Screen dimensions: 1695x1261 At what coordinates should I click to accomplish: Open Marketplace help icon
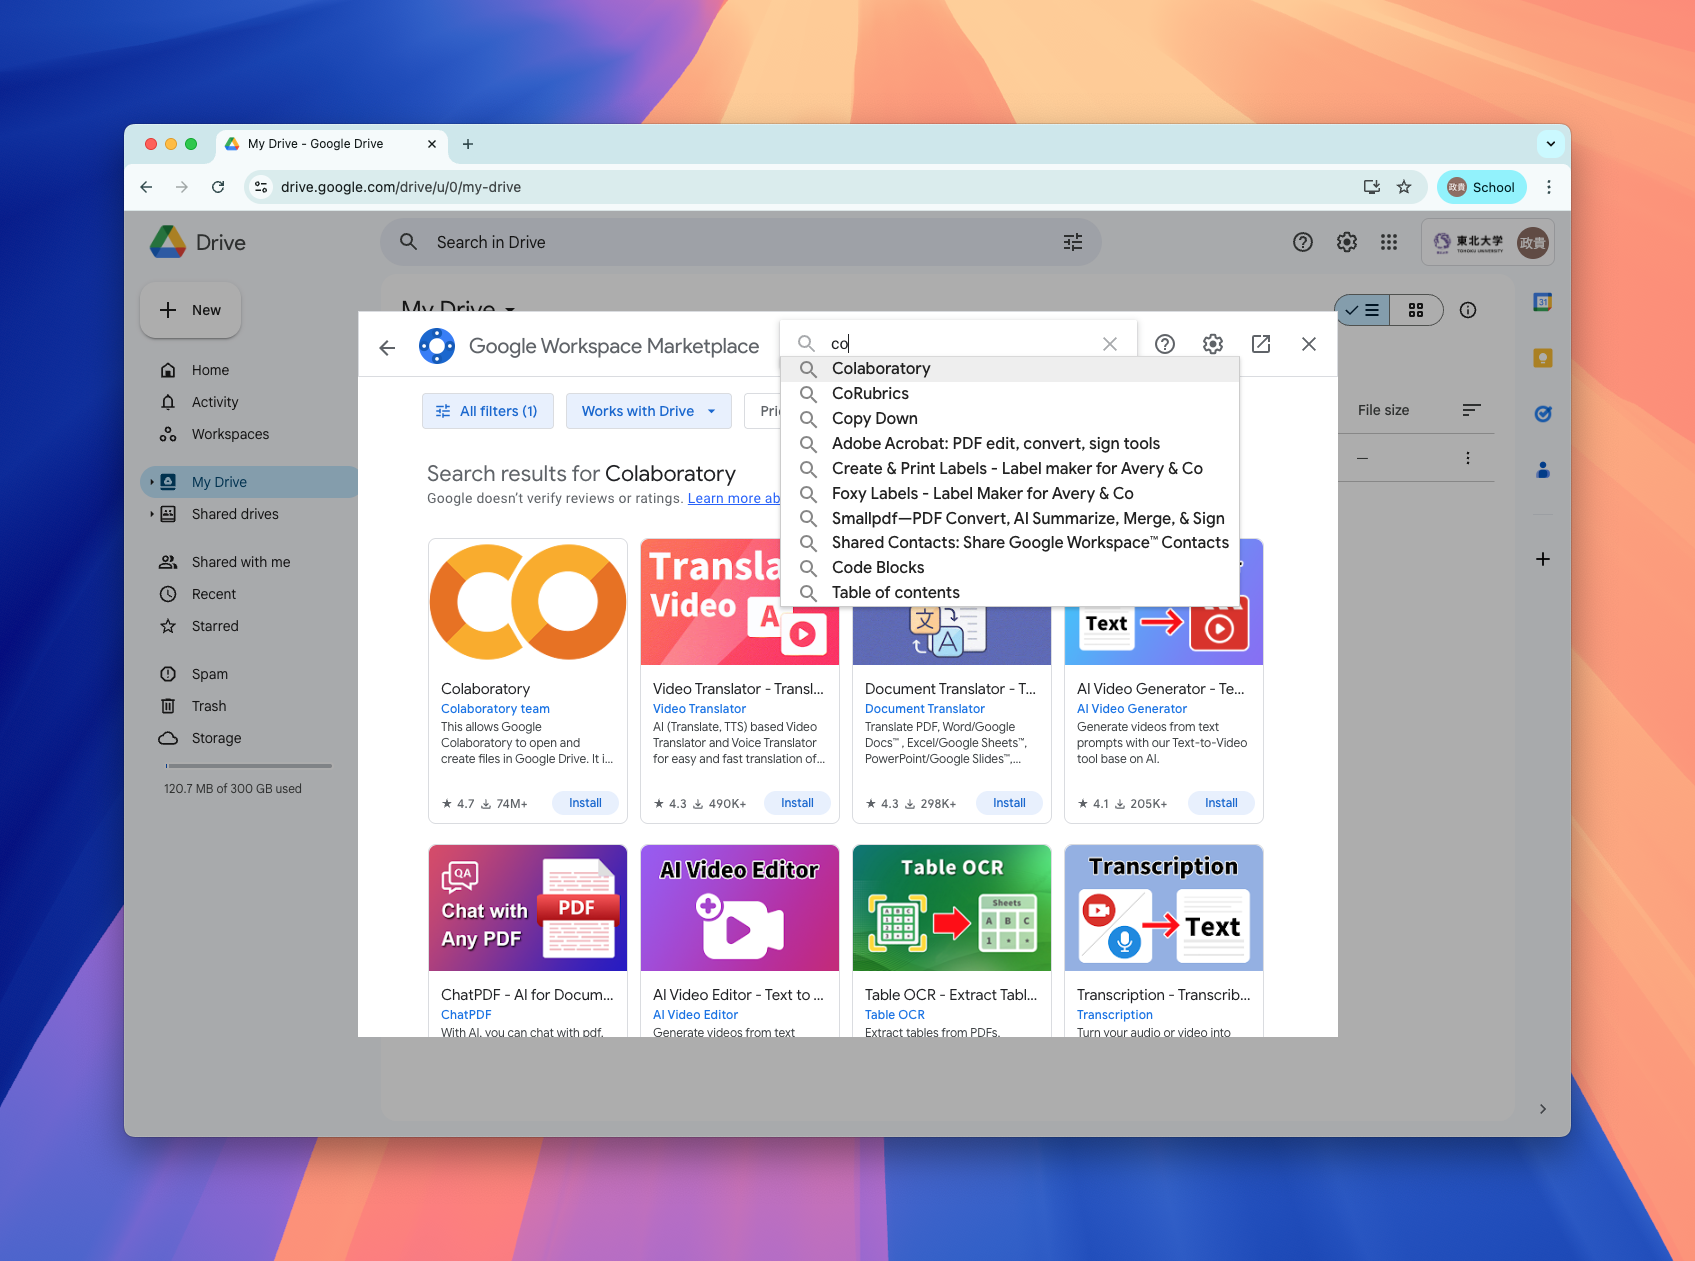[1164, 344]
